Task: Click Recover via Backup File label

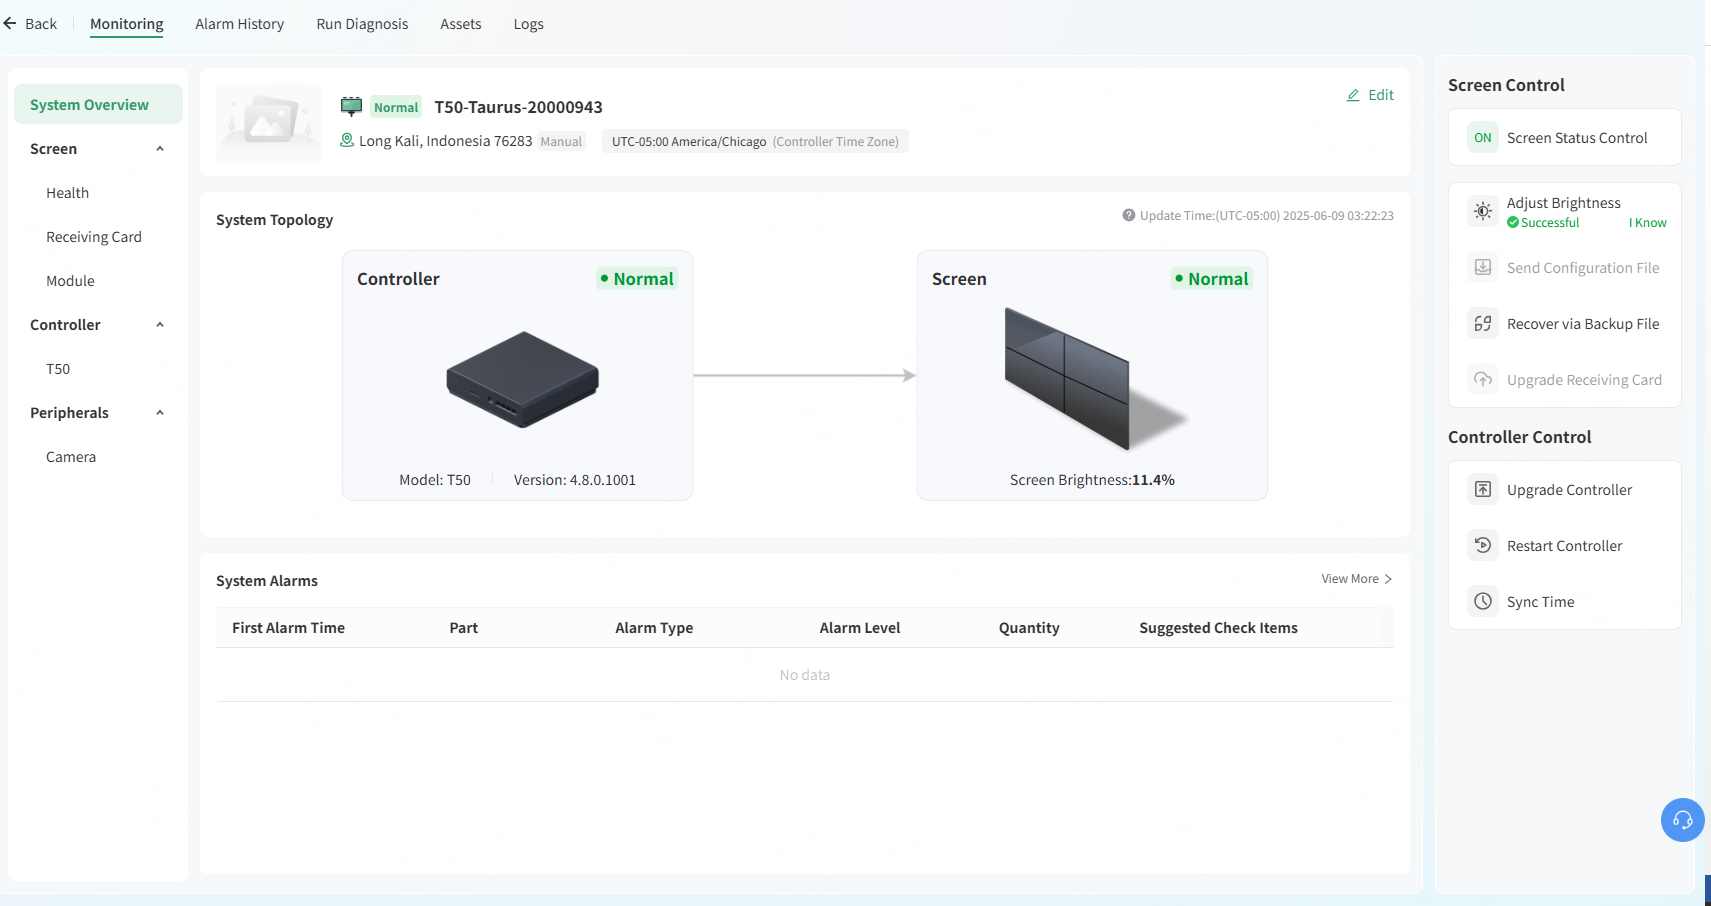Action: tap(1583, 324)
